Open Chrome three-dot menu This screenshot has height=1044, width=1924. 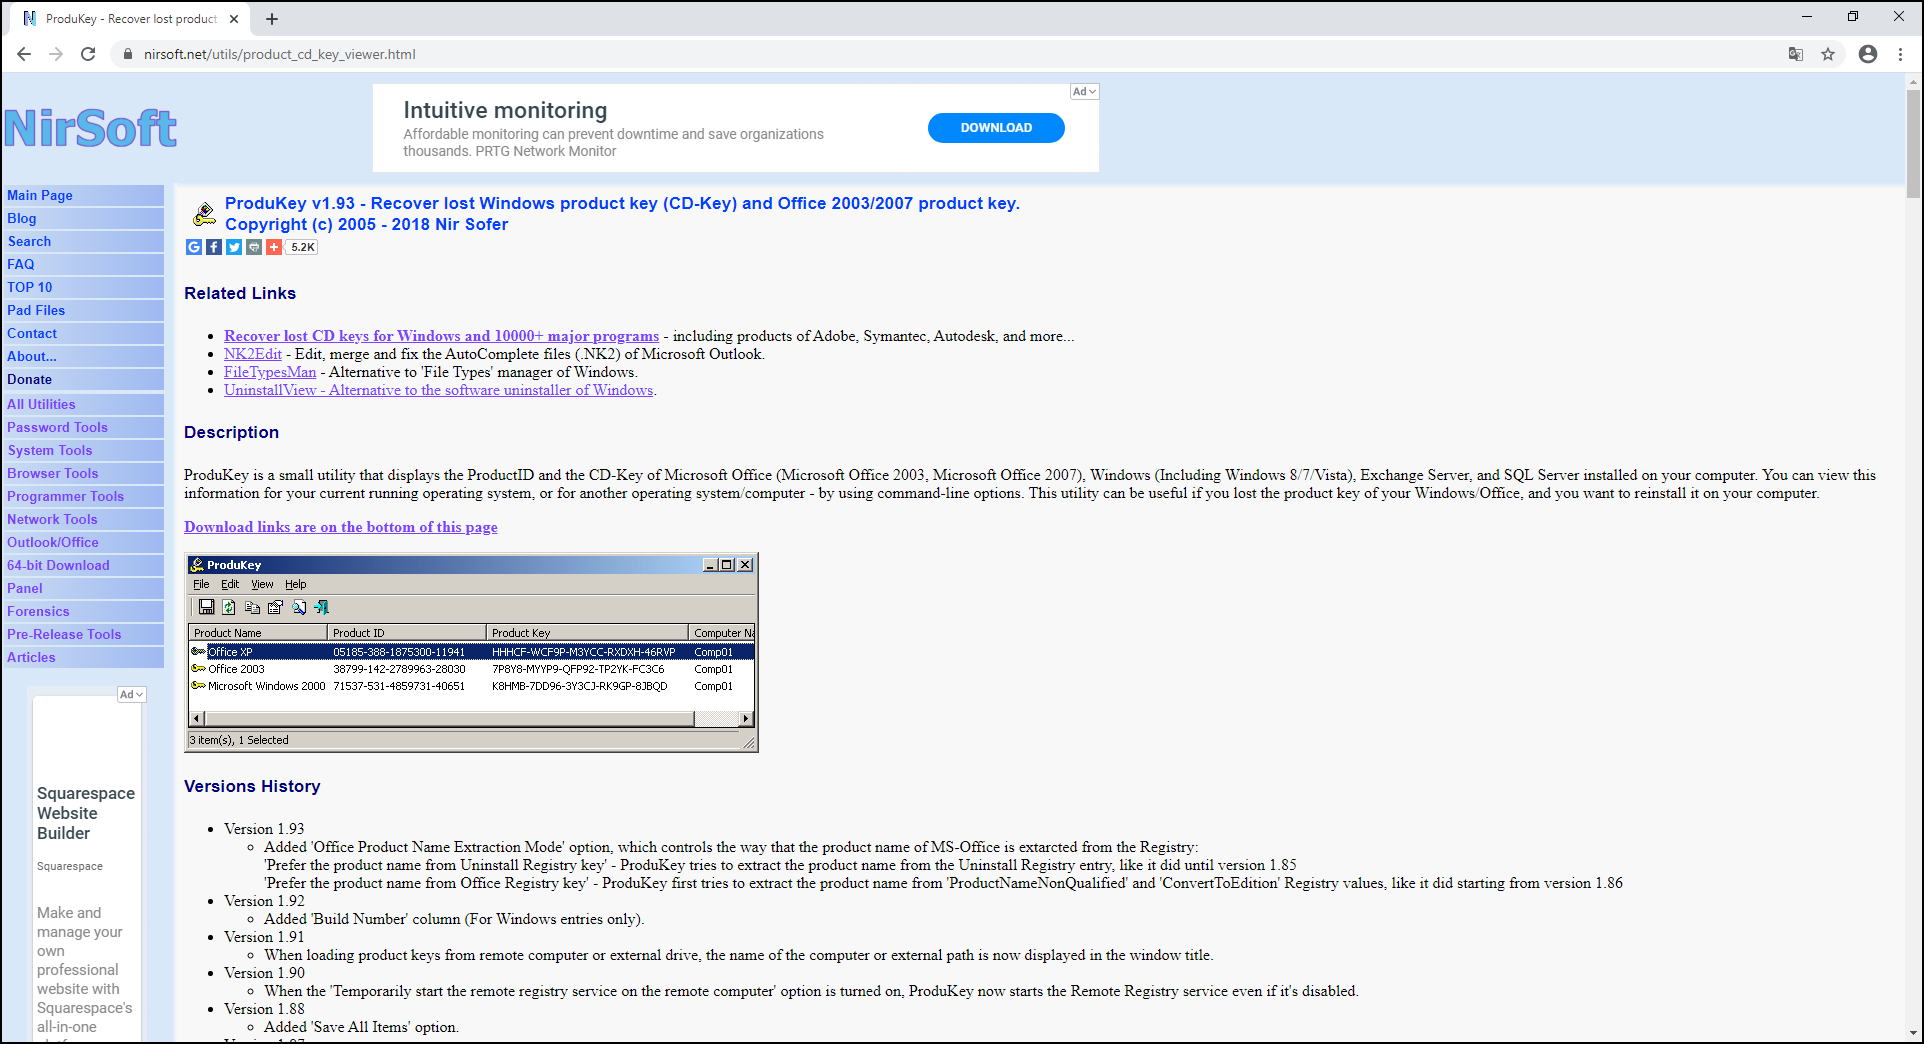1900,54
